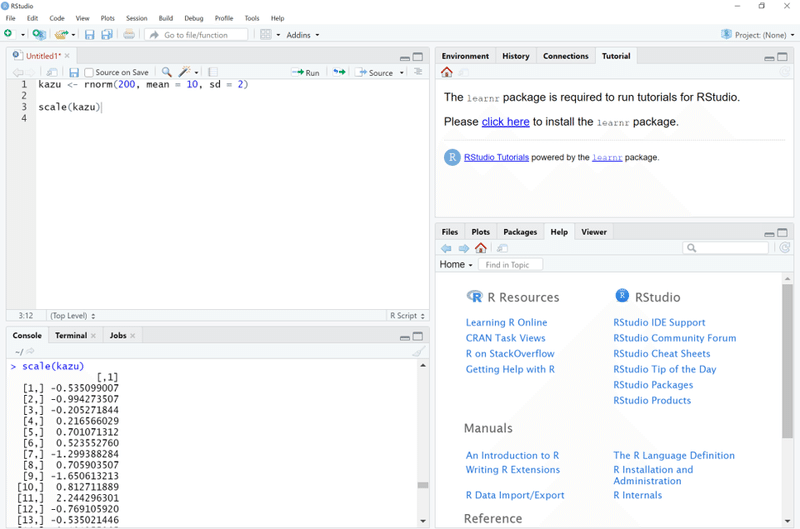800x529 pixels.
Task: Open the Tools menu
Action: pyautogui.click(x=252, y=18)
